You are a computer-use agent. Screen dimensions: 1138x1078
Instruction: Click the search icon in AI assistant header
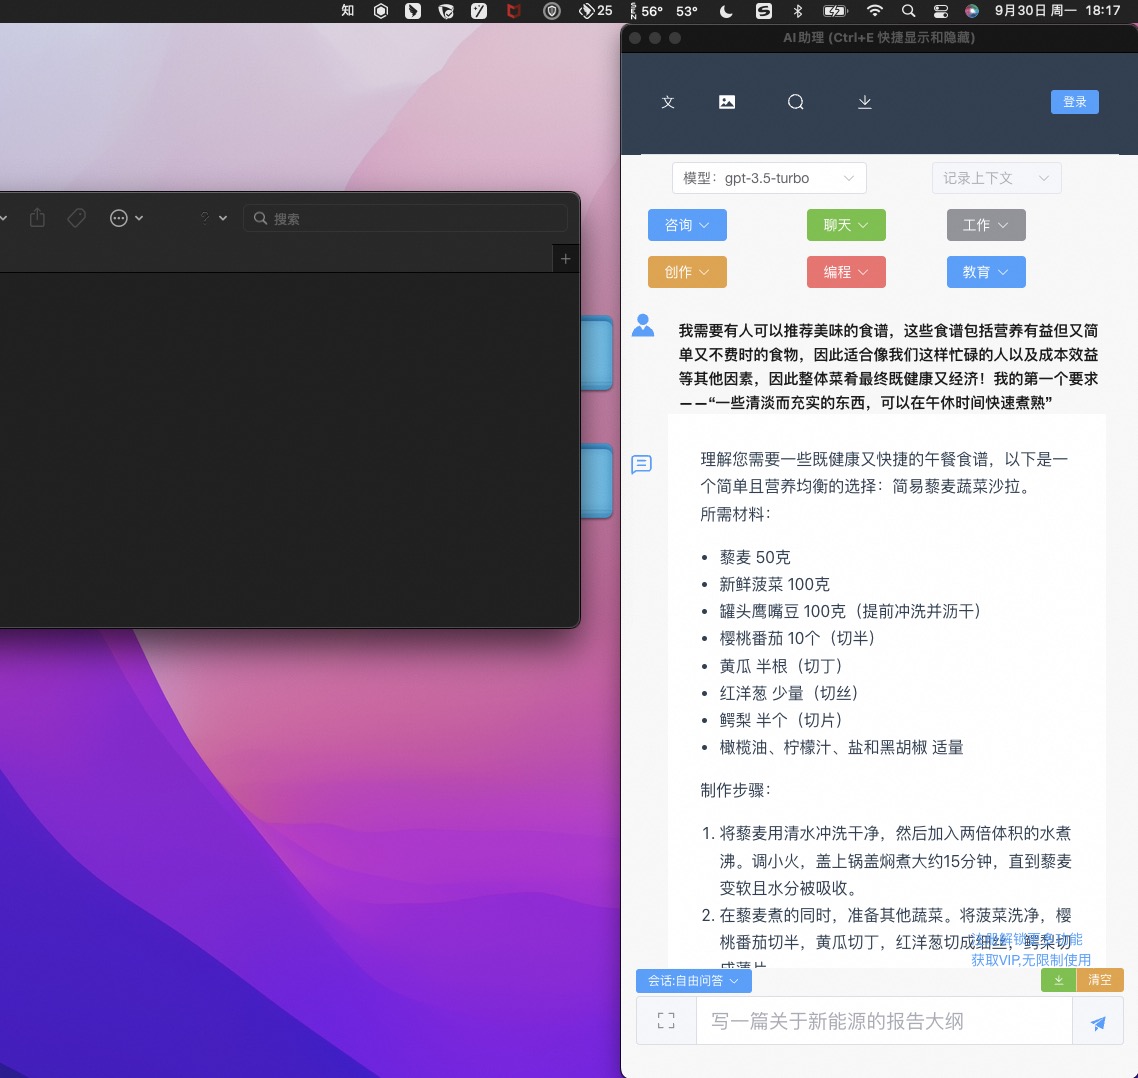(x=796, y=102)
